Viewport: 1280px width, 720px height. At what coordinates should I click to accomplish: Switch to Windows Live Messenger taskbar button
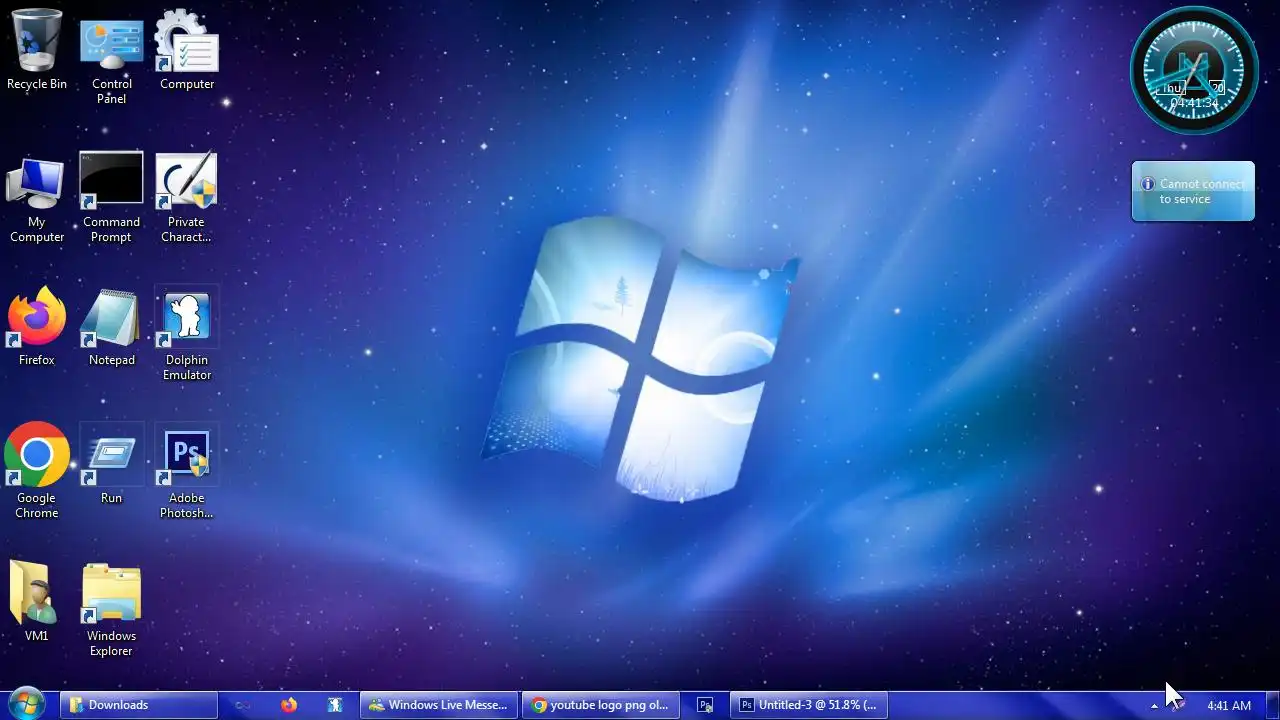(x=439, y=705)
